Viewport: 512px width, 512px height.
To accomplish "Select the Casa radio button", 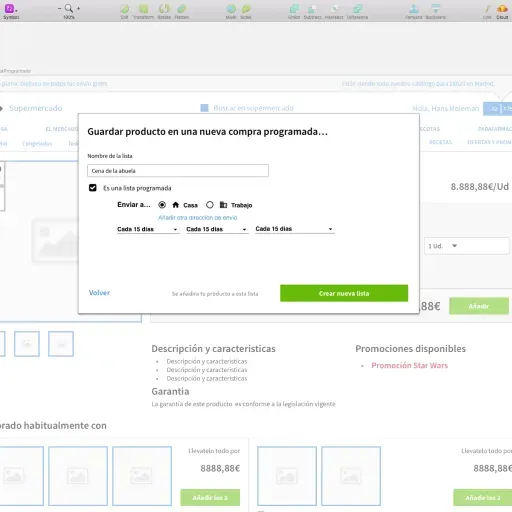I will coord(162,205).
